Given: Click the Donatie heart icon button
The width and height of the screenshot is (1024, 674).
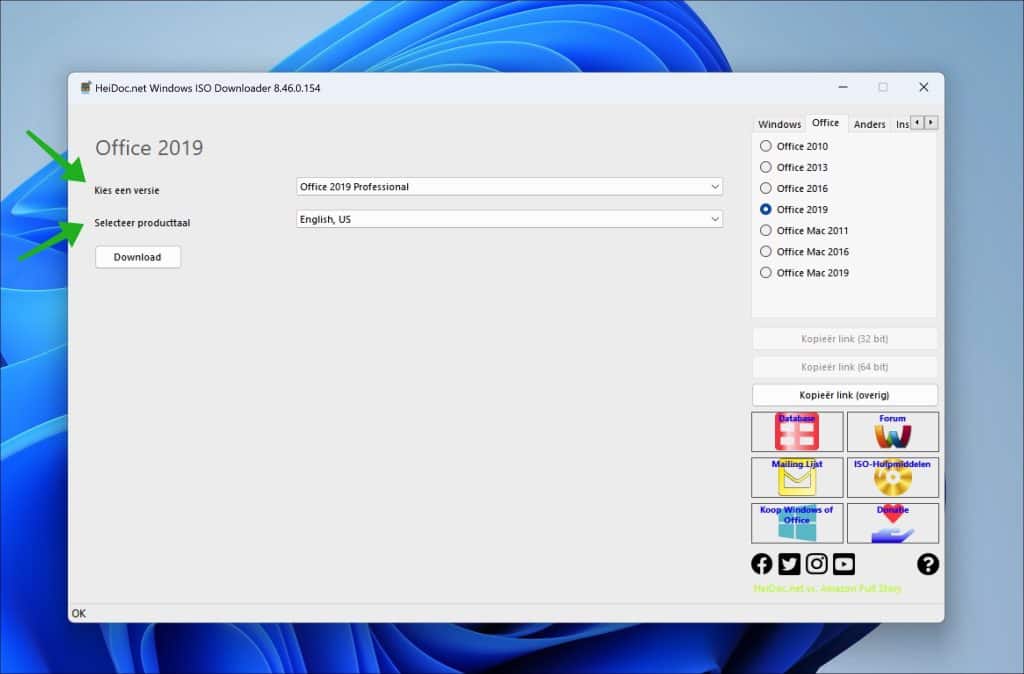Looking at the screenshot, I should (893, 523).
